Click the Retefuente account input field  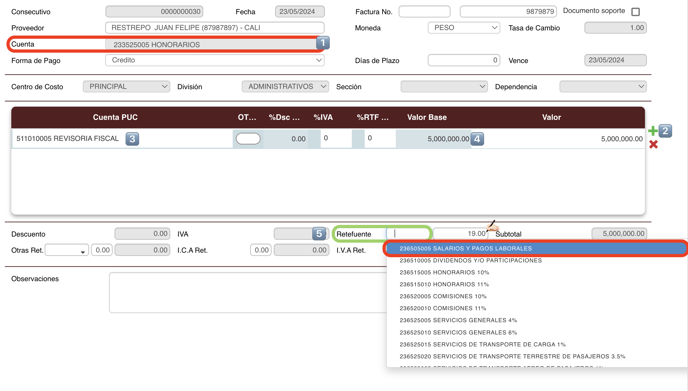coord(408,234)
